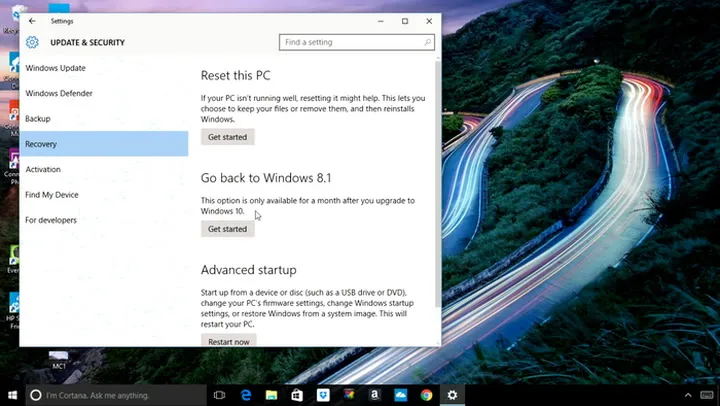Open the blue cloud app on the taskbar

pyautogui.click(x=400, y=395)
